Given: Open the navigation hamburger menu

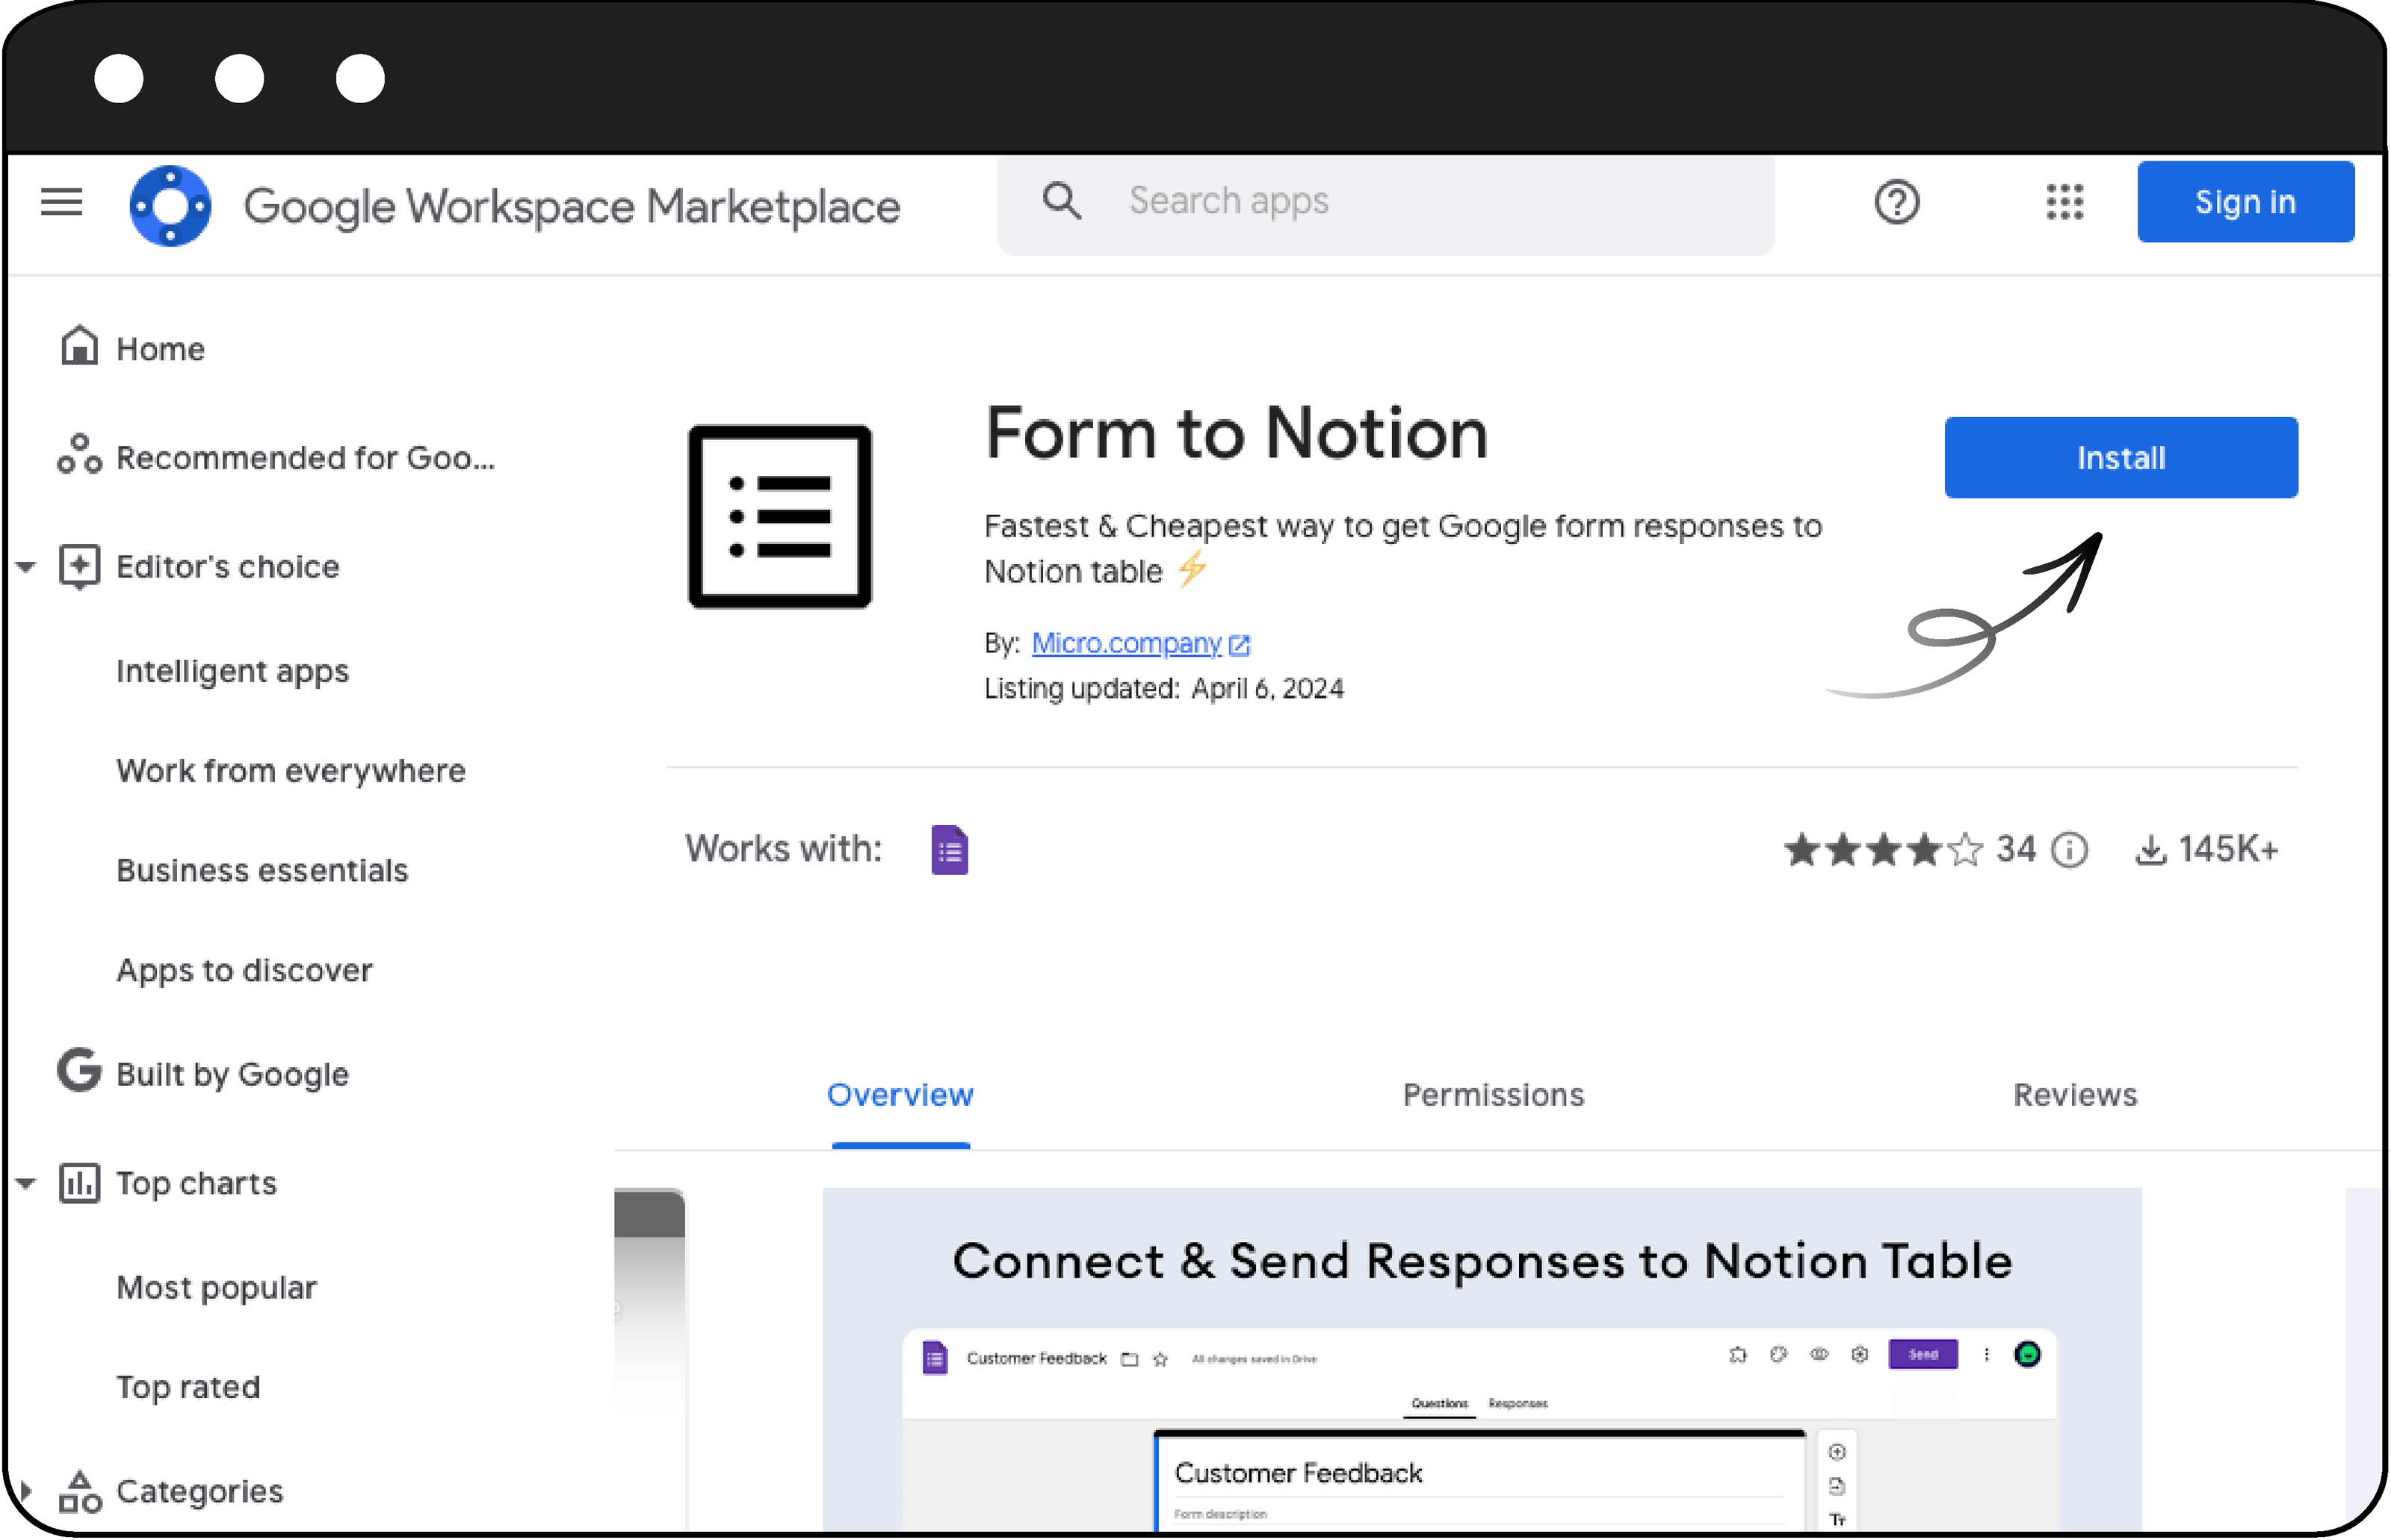Looking at the screenshot, I should coord(61,202).
